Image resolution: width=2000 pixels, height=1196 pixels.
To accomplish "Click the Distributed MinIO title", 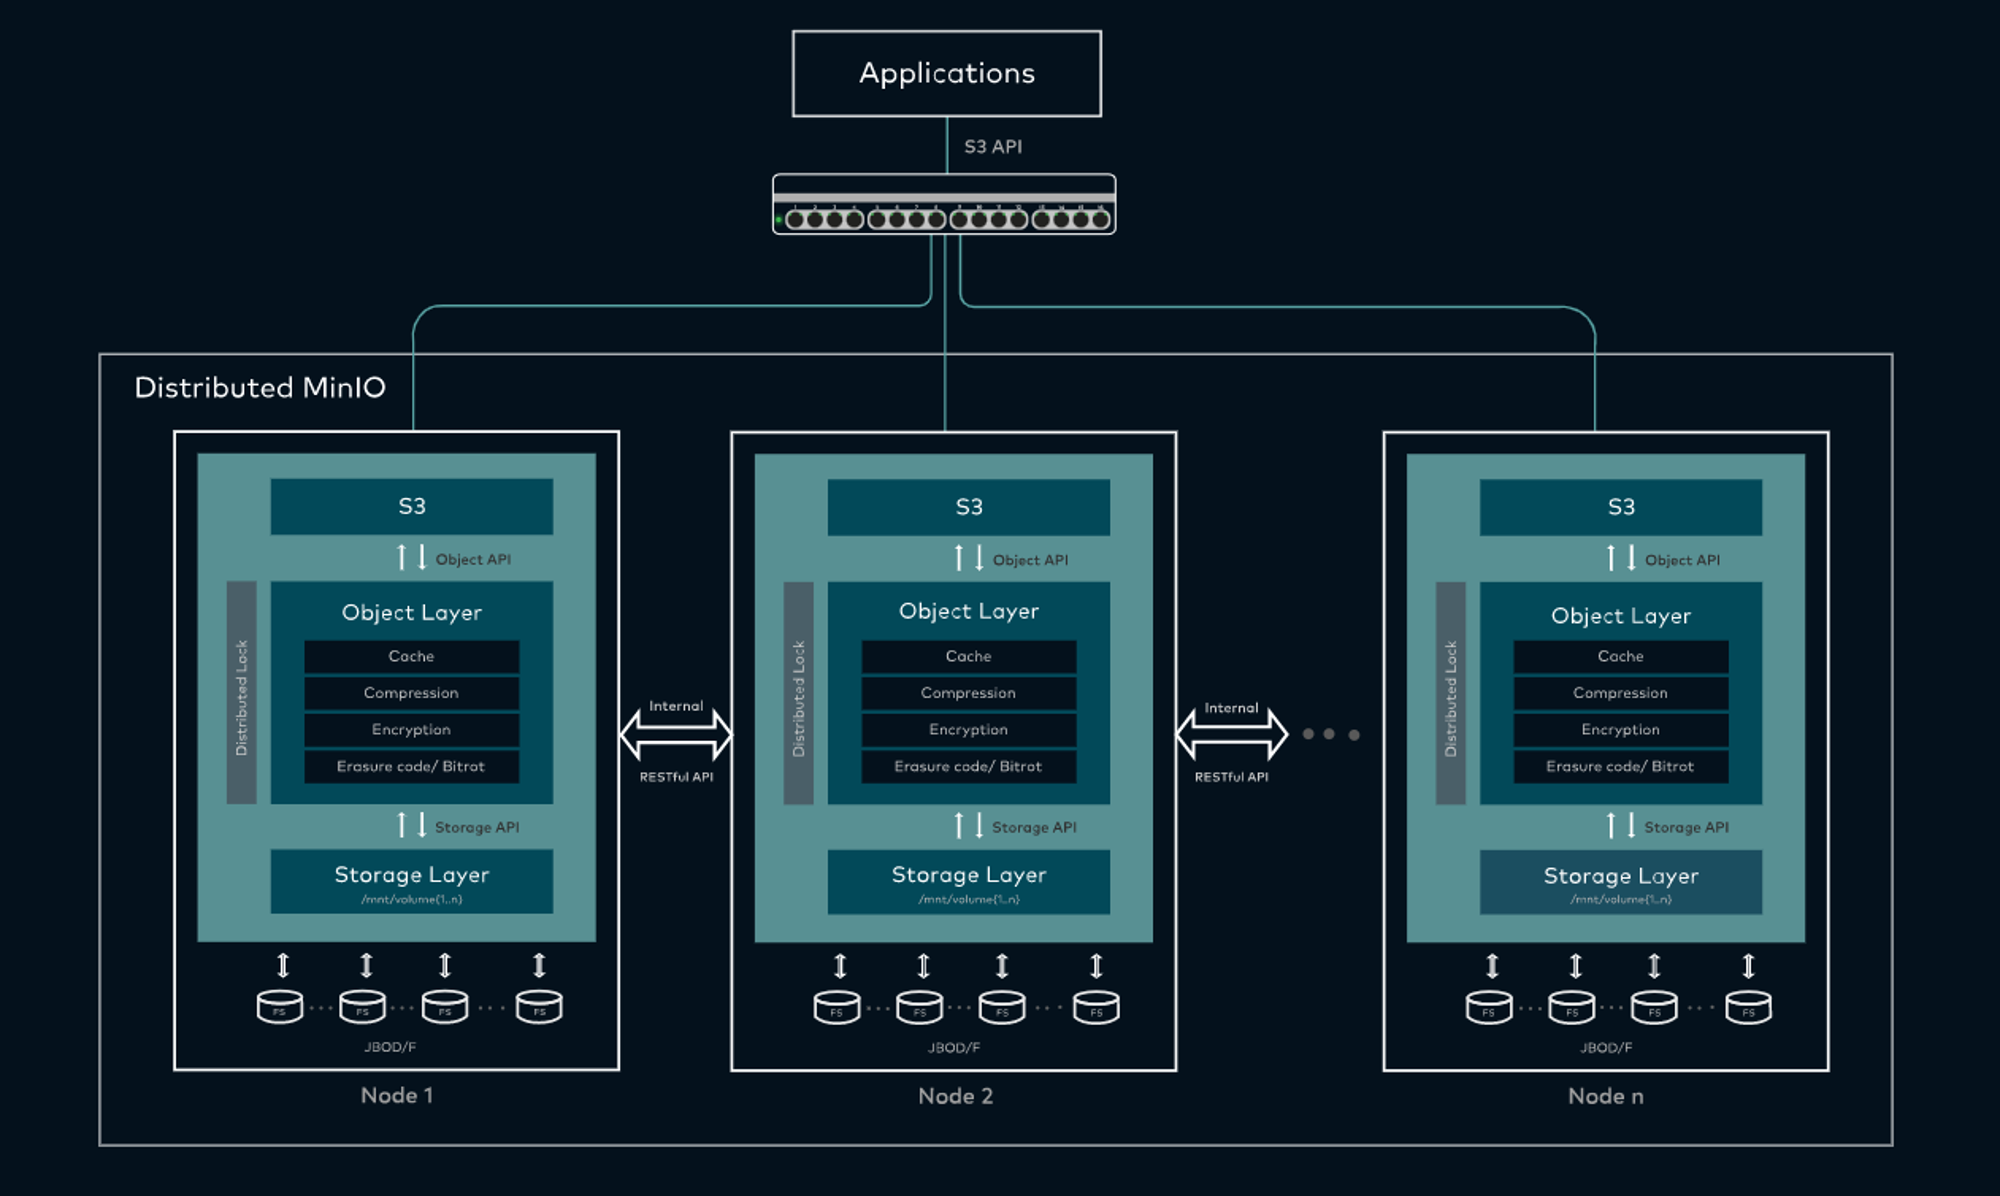I will coord(260,387).
